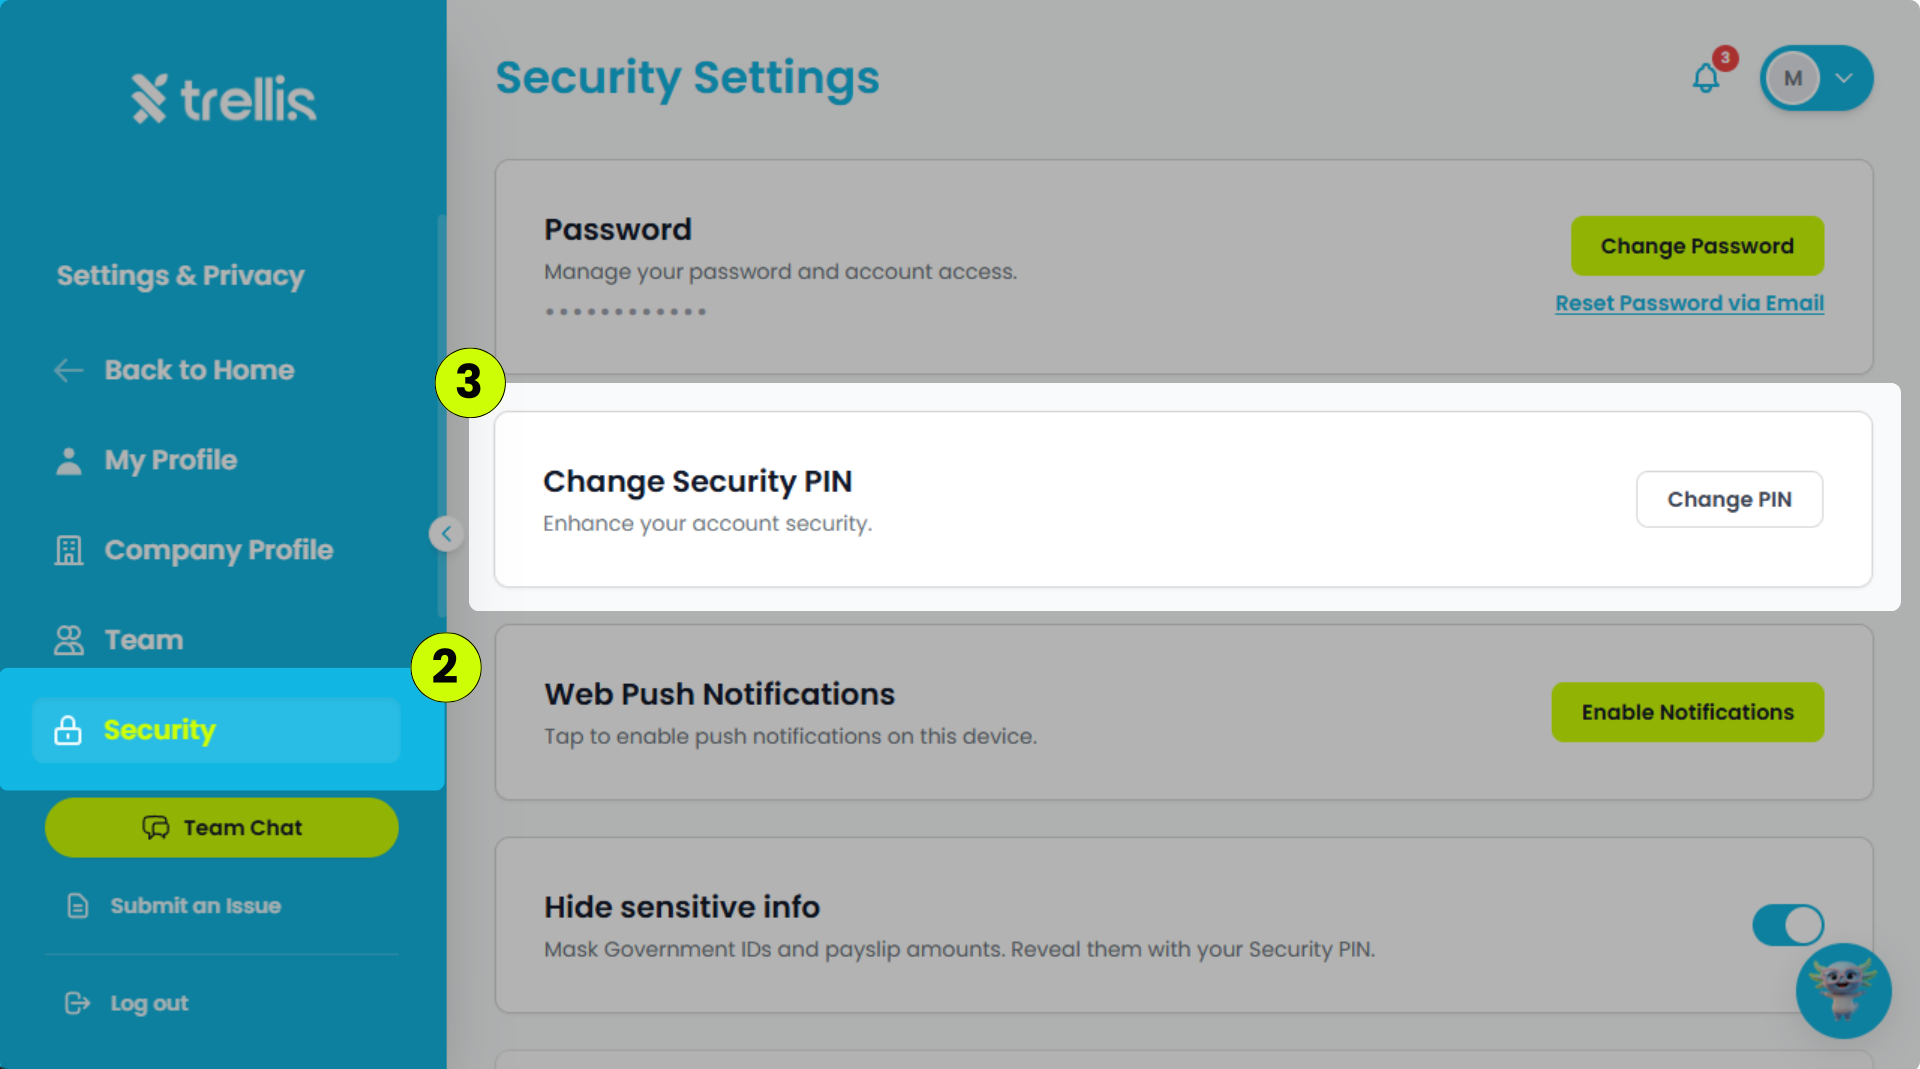This screenshot has width=1920, height=1069.
Task: Open the notifications bell icon
Action: pyautogui.click(x=1706, y=78)
